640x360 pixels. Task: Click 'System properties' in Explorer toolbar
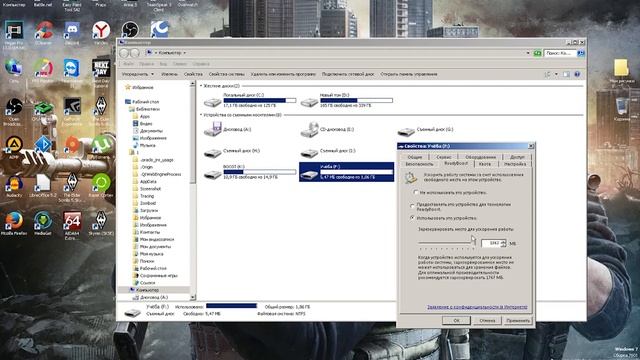(227, 74)
